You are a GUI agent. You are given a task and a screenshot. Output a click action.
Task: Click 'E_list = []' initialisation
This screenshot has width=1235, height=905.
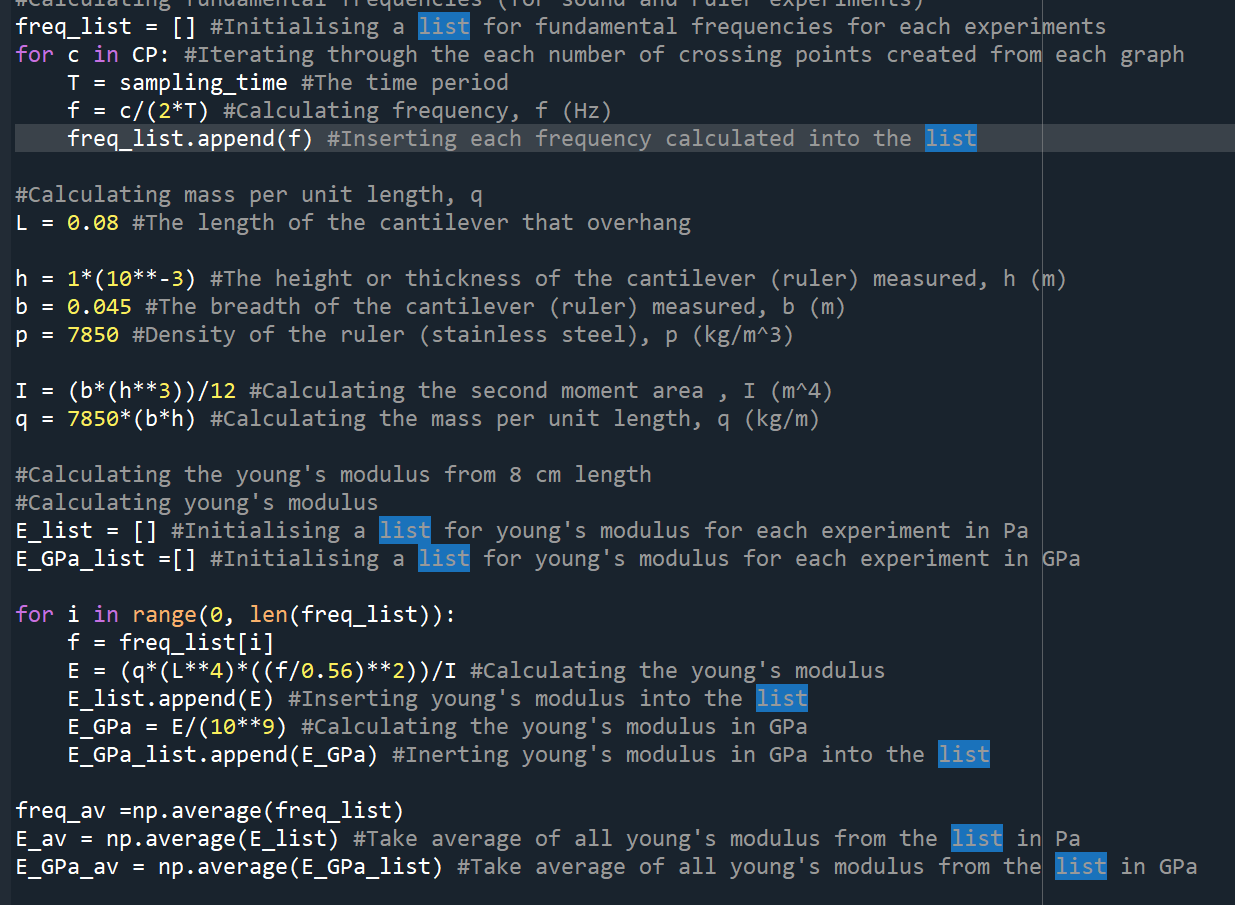[x=86, y=530]
